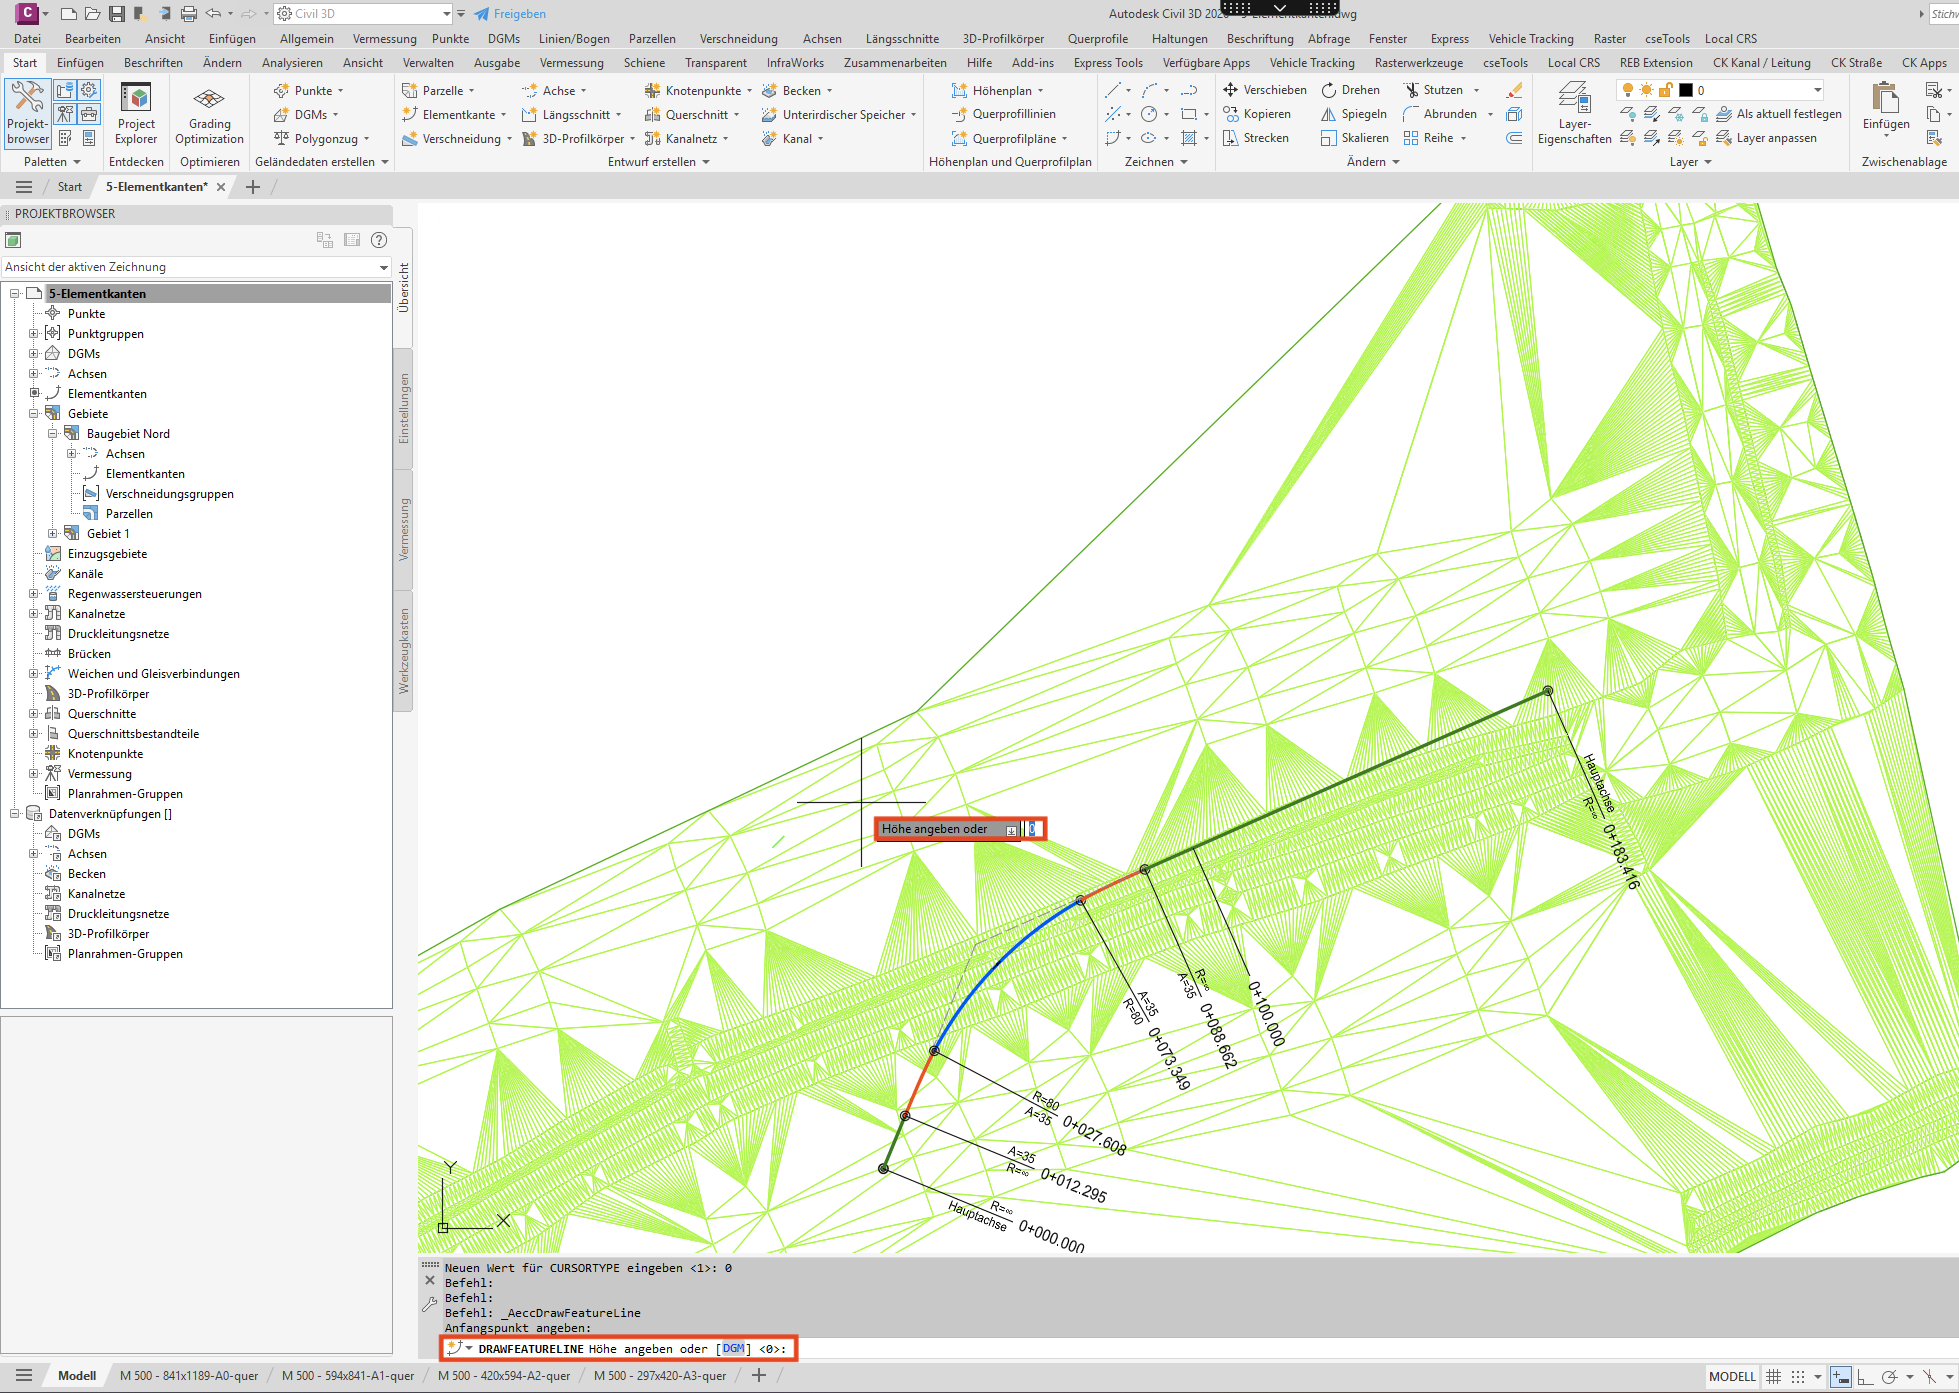Open Layer-Eigenschaften manager

tap(1574, 114)
